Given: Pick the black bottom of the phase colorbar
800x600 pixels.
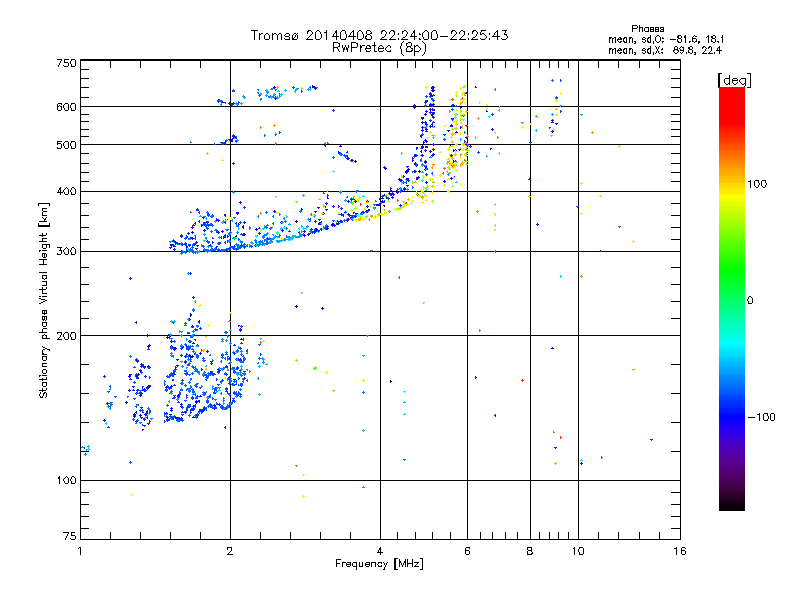Looking at the screenshot, I should click(732, 503).
